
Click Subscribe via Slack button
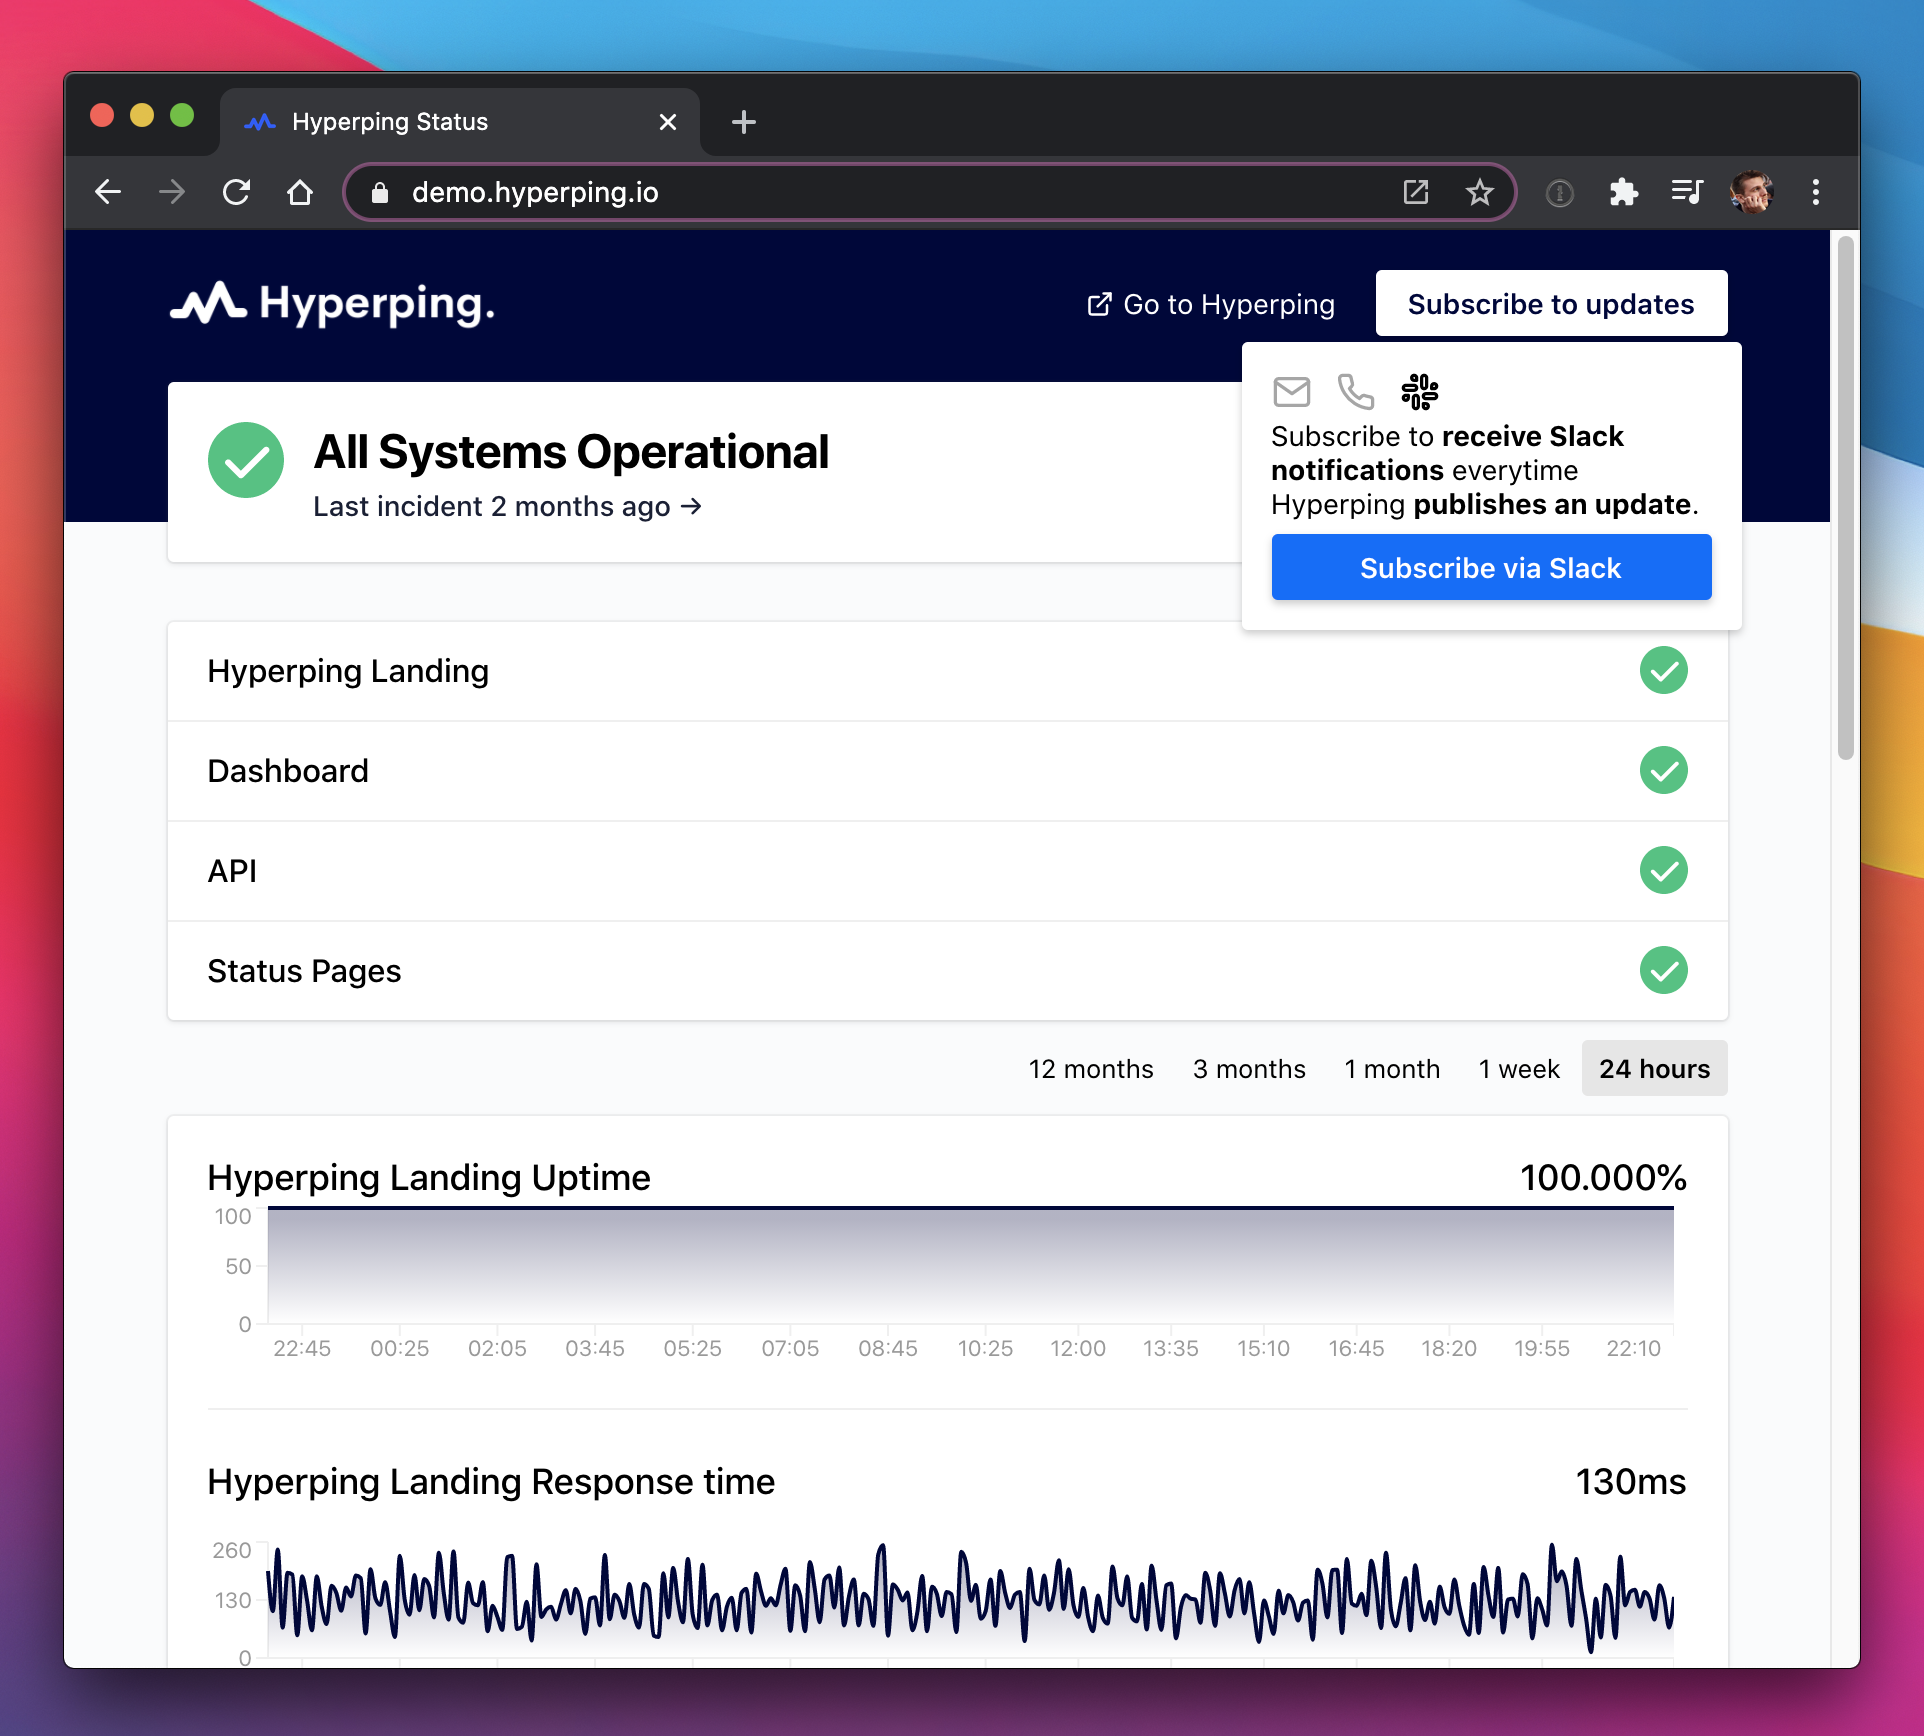pyautogui.click(x=1492, y=566)
